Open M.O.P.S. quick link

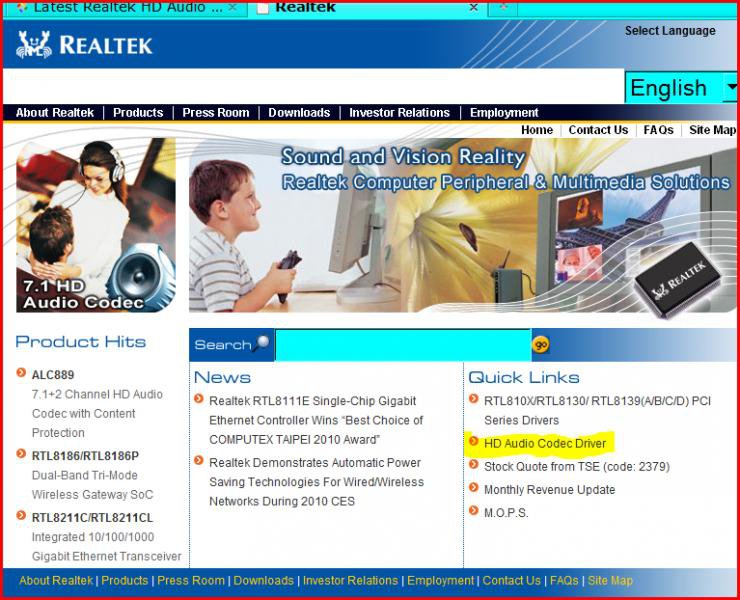click(x=506, y=513)
